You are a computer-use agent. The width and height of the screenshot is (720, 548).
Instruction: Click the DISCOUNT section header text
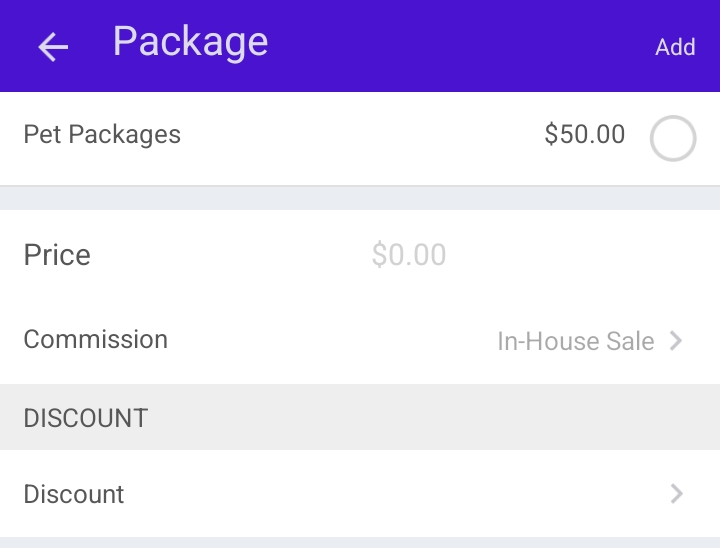coord(86,417)
